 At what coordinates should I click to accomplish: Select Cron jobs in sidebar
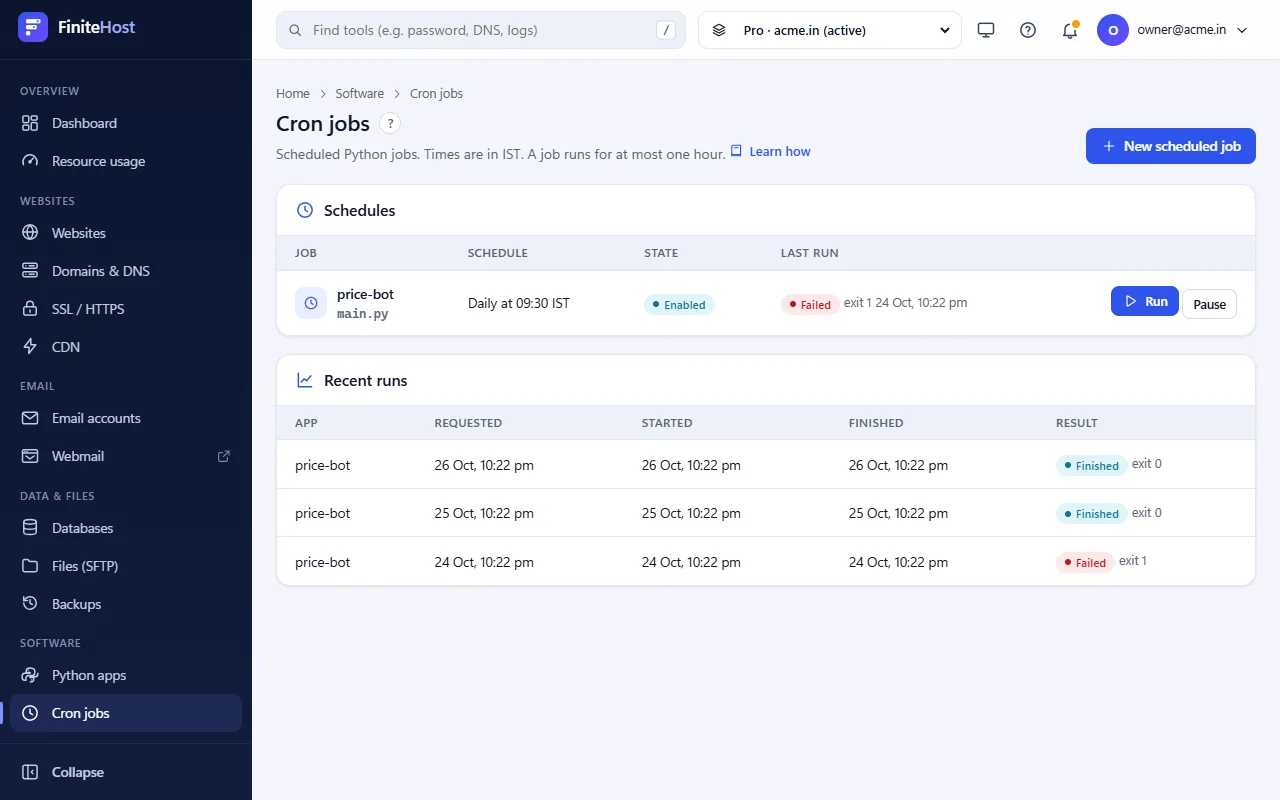click(126, 713)
